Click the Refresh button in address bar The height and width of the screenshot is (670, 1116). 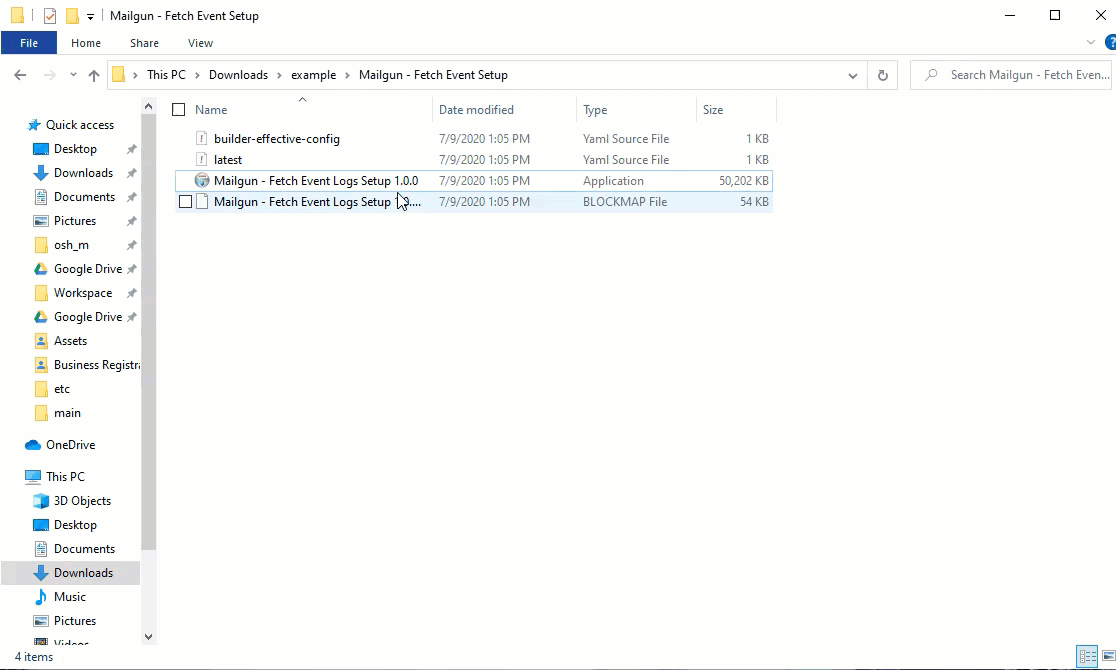(882, 75)
